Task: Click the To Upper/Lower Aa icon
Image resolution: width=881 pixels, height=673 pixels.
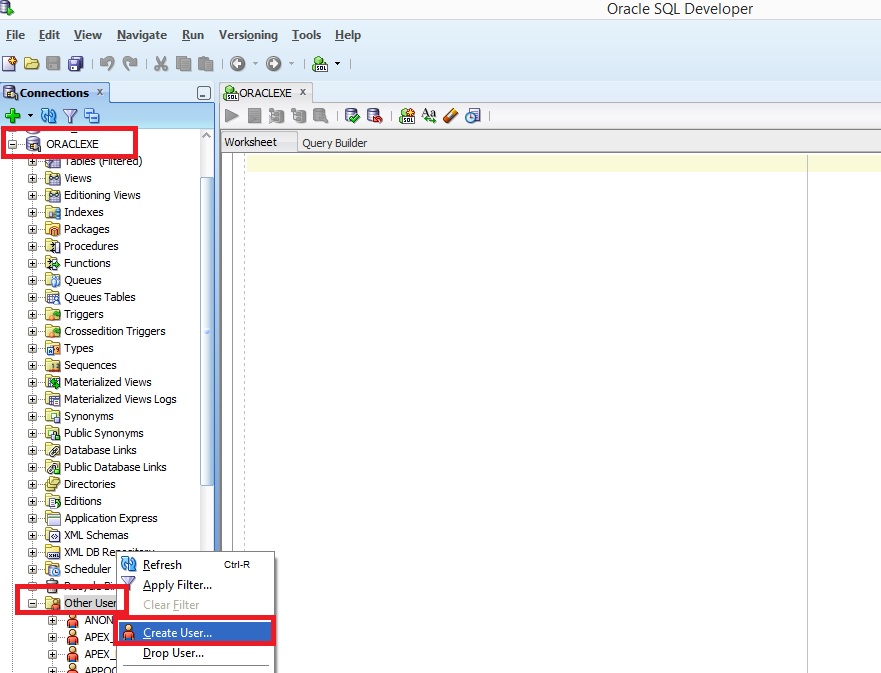Action: [429, 115]
